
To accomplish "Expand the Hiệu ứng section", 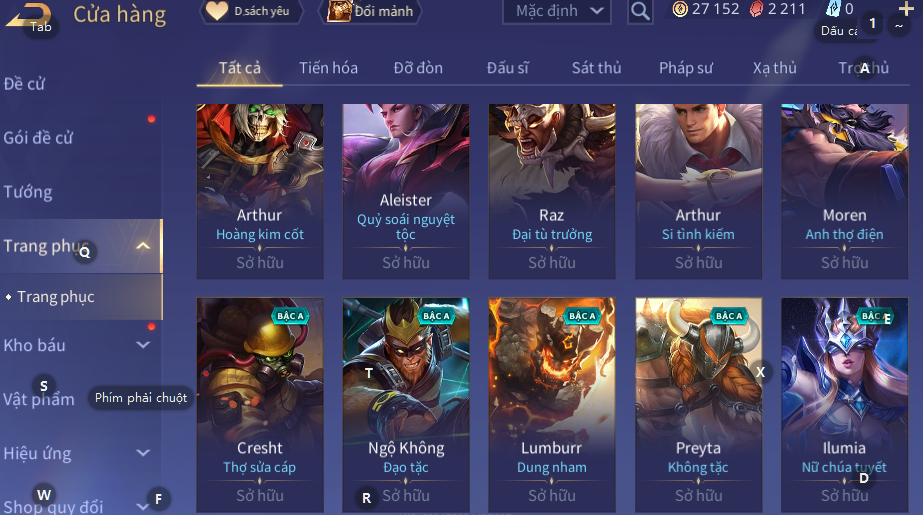I will (x=143, y=453).
